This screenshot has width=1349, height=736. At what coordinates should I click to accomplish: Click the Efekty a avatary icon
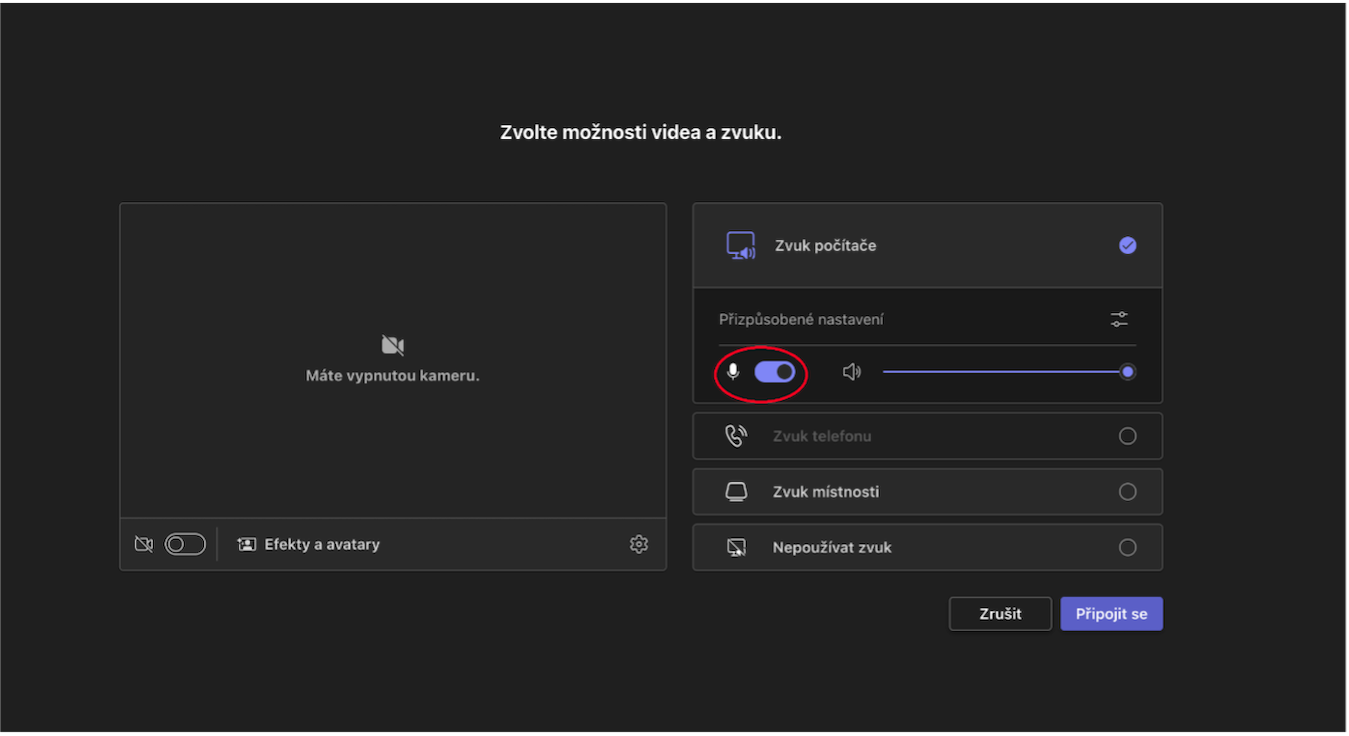tap(246, 544)
